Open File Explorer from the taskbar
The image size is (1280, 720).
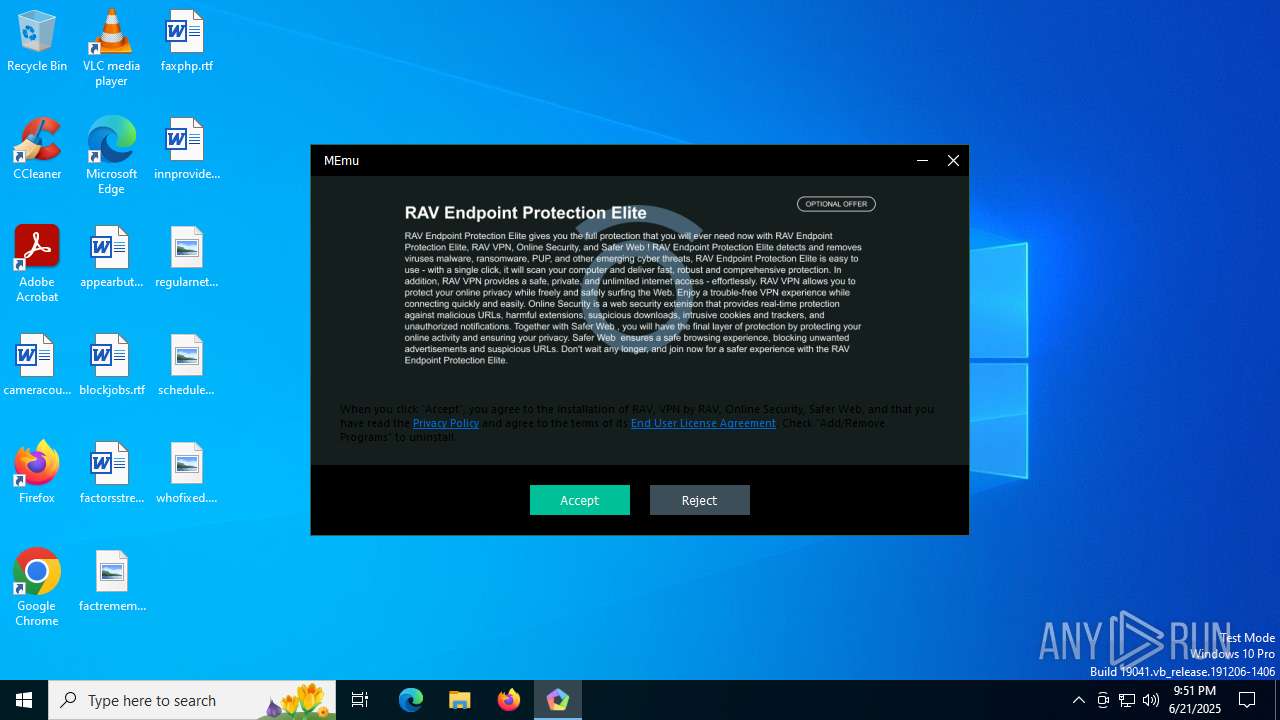point(460,700)
